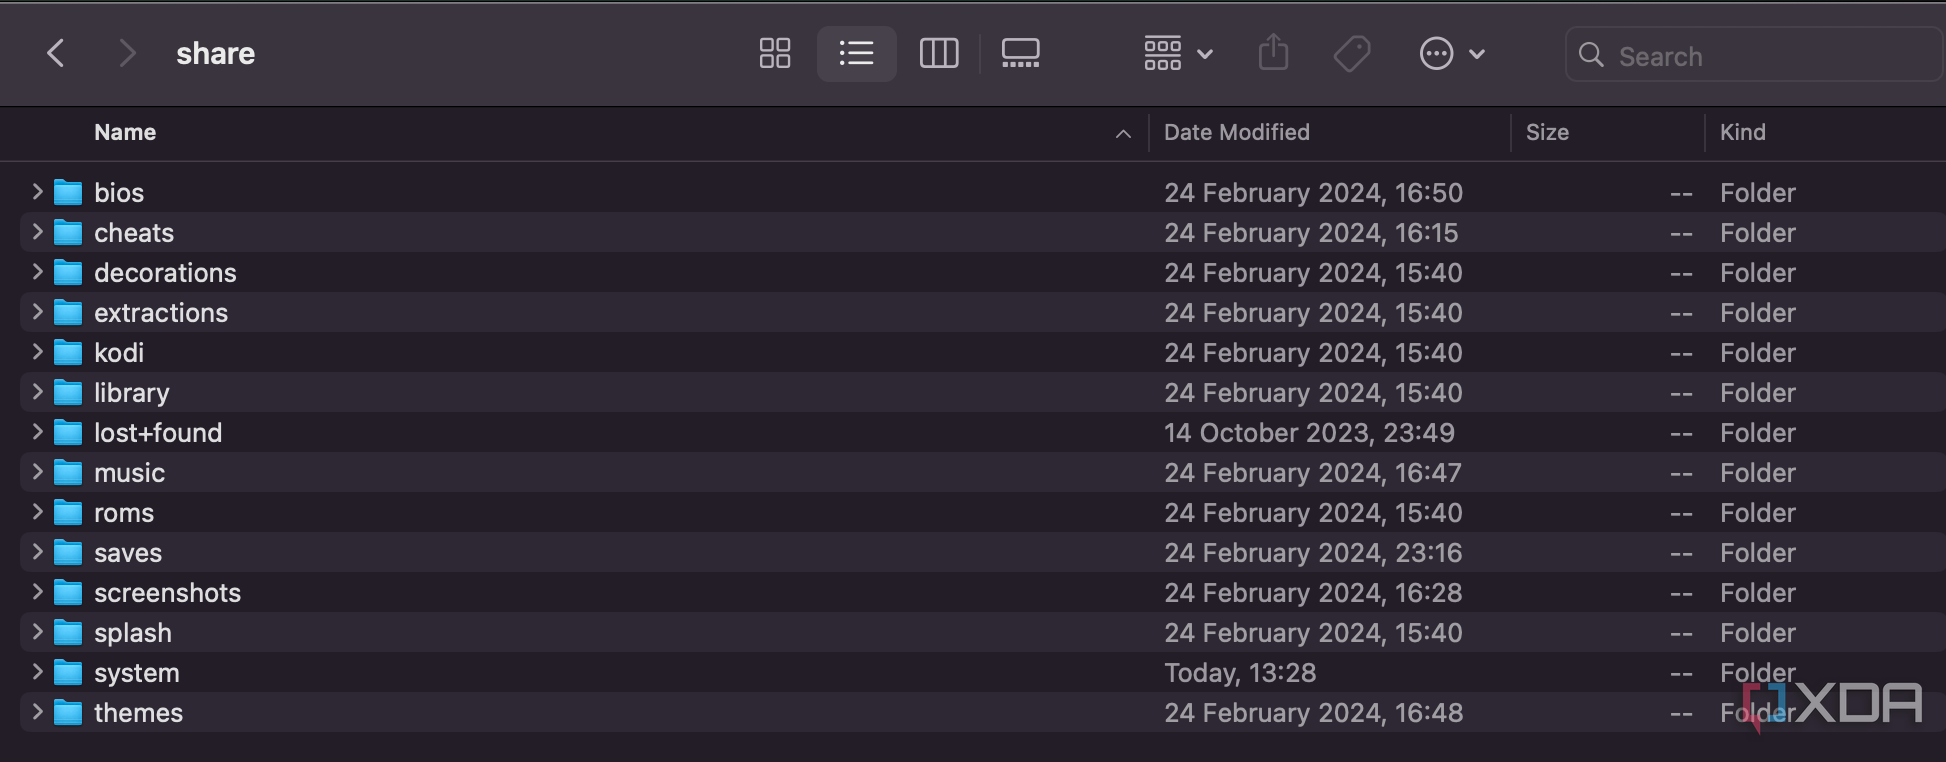
Task: Click the date '24 February 2024, 23:16'
Action: coord(1313,552)
